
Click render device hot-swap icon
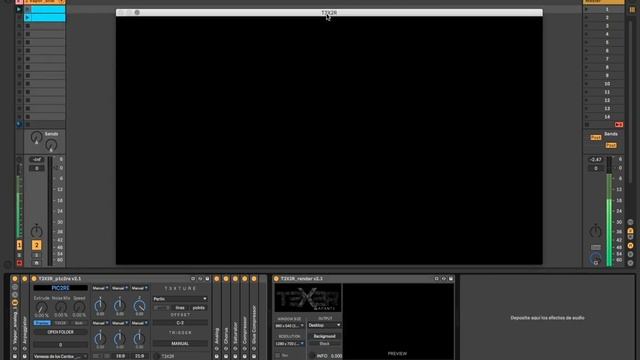[444, 279]
